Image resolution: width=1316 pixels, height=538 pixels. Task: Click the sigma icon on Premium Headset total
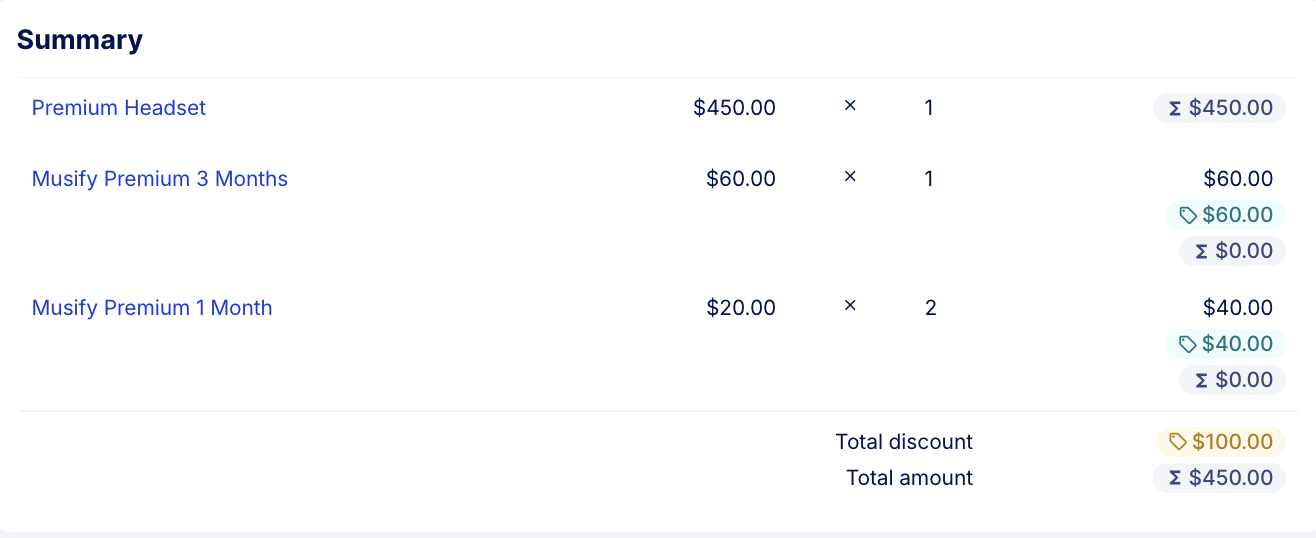point(1174,108)
